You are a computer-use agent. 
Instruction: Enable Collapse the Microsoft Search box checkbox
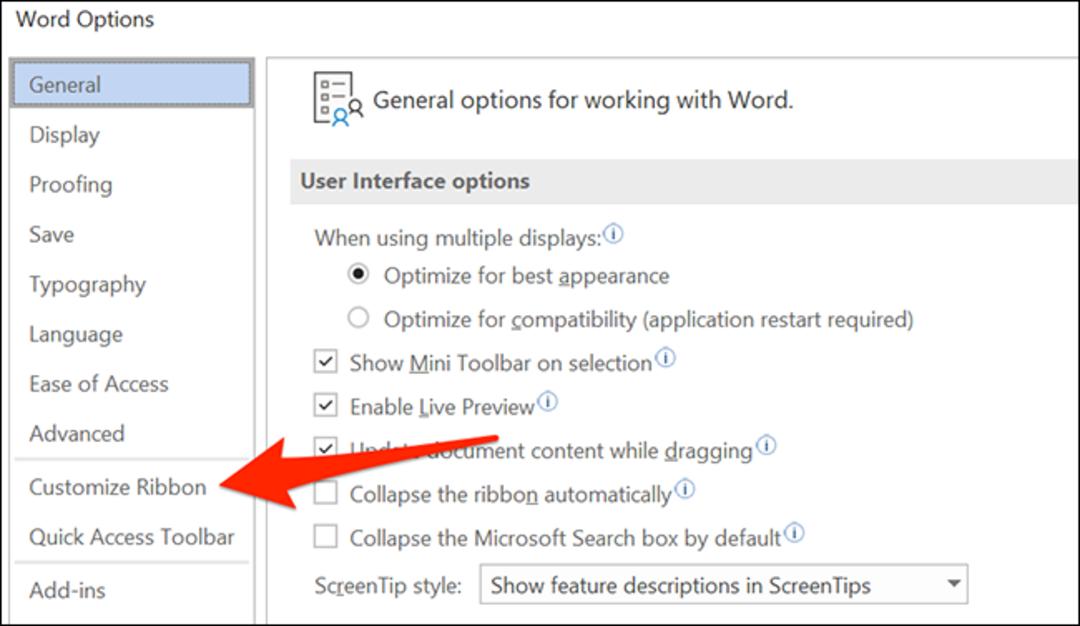(x=326, y=536)
